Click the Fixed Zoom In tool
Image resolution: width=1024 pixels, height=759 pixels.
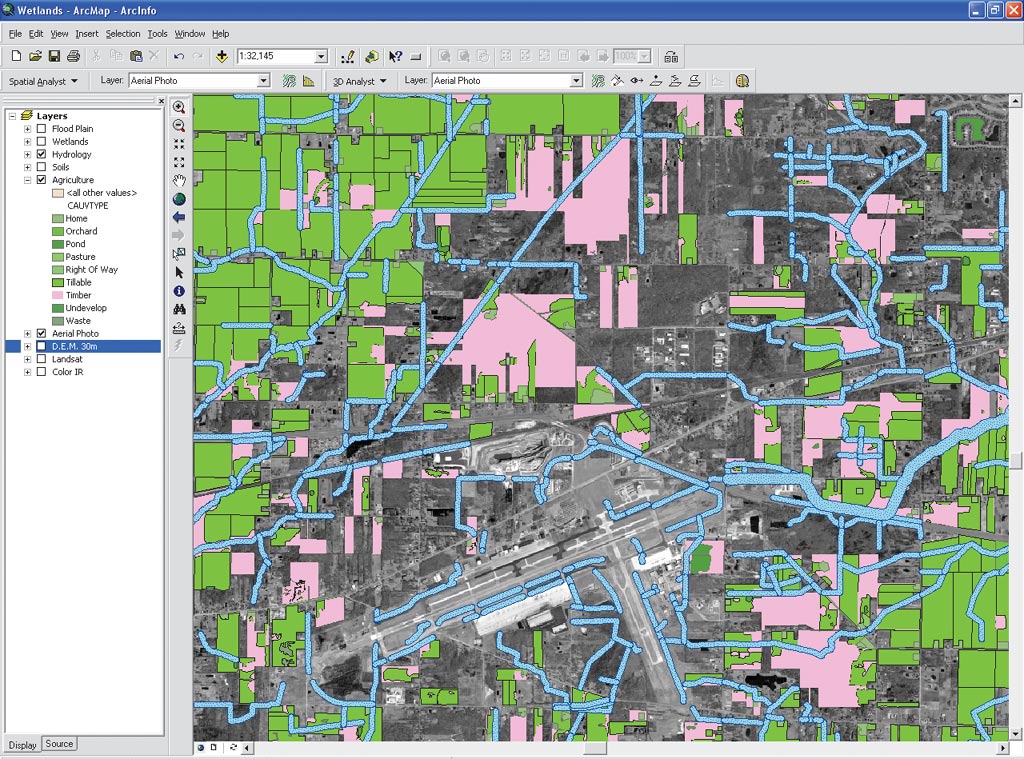click(x=179, y=144)
